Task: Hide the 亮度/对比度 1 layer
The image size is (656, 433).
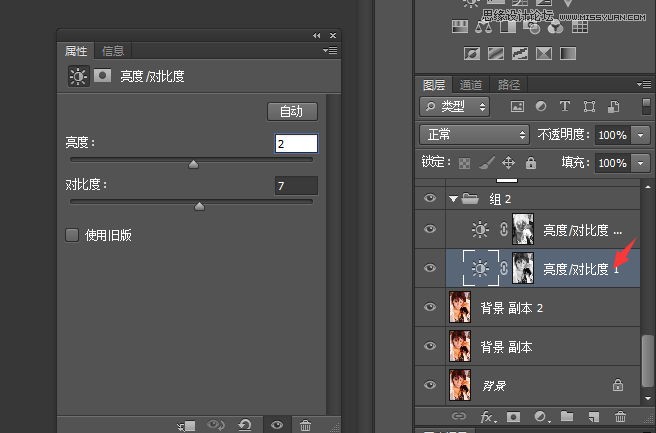Action: coord(430,268)
